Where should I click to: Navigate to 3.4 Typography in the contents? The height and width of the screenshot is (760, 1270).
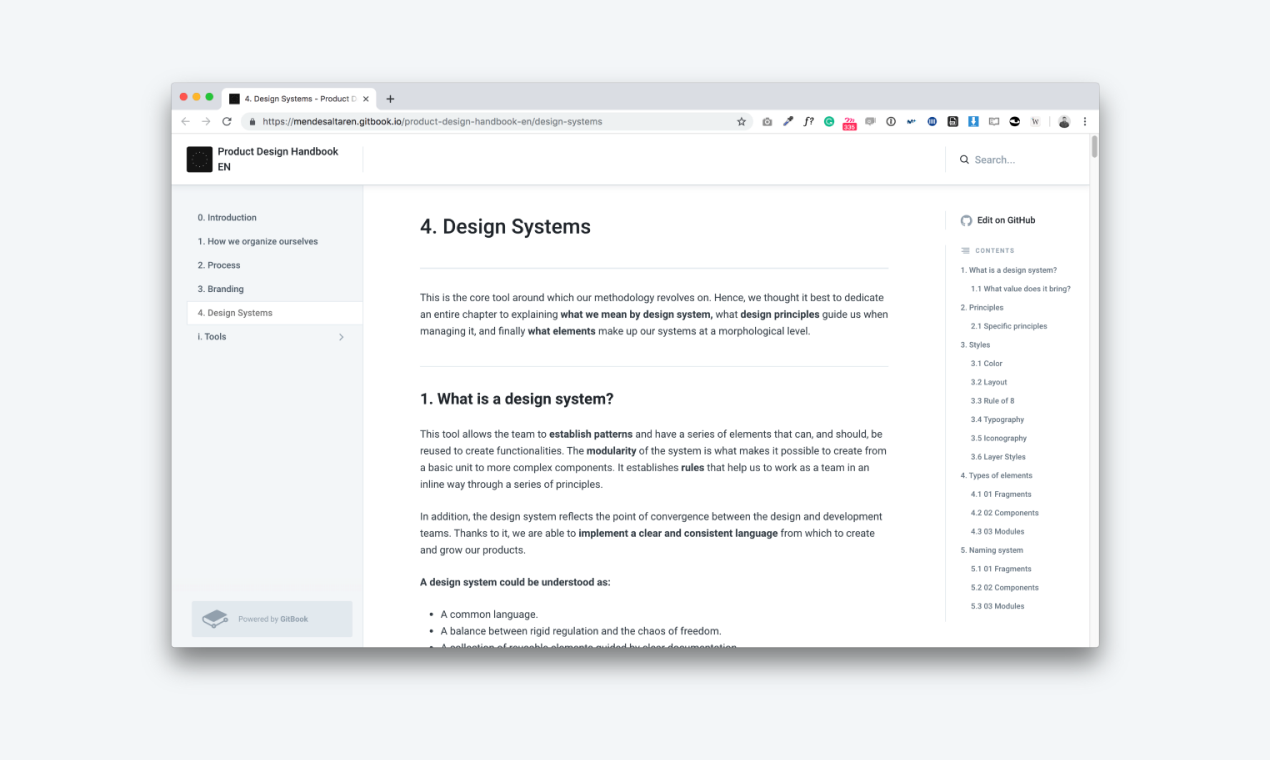pyautogui.click(x=996, y=419)
